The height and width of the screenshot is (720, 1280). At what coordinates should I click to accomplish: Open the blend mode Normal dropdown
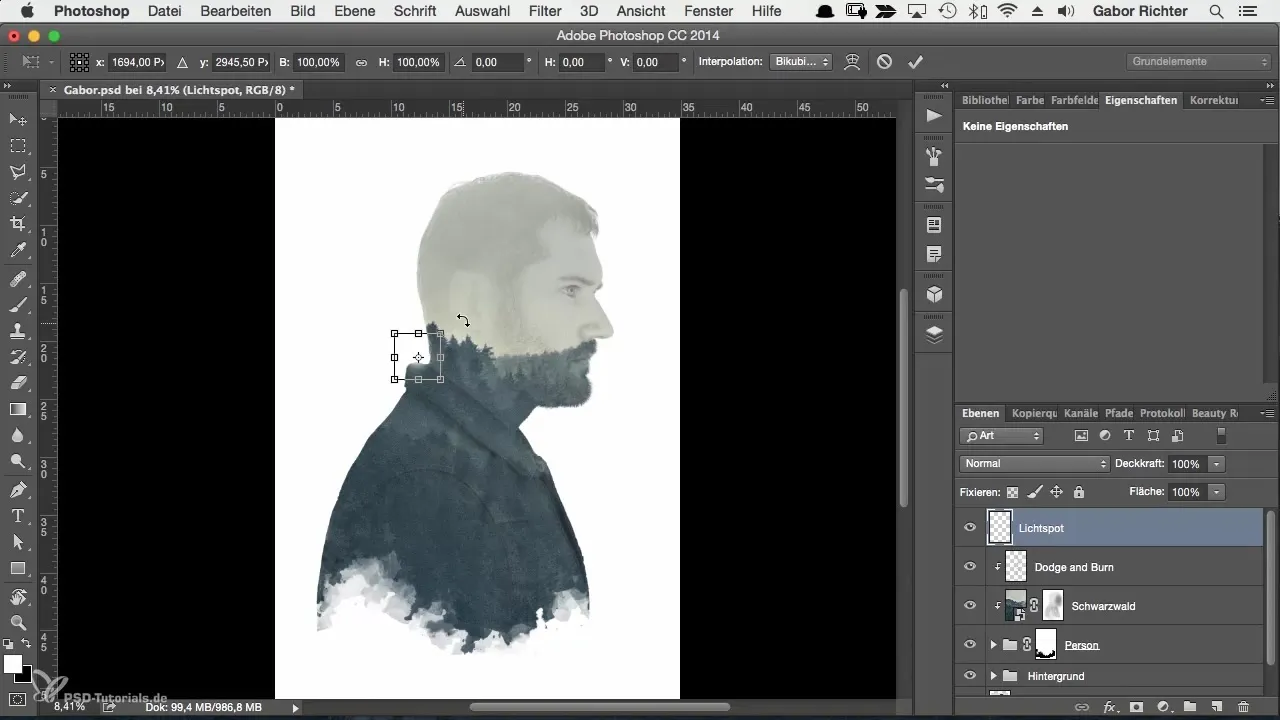1034,464
